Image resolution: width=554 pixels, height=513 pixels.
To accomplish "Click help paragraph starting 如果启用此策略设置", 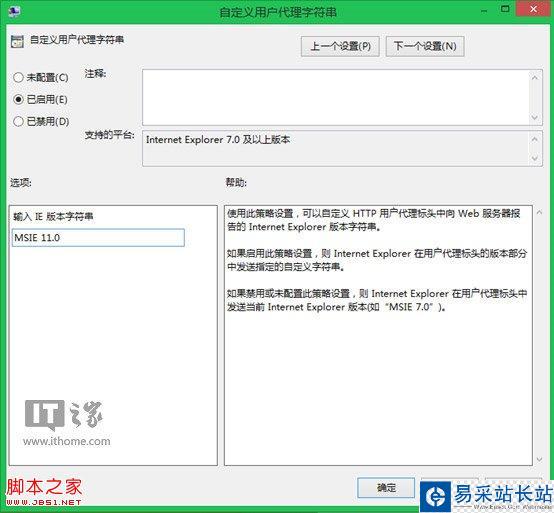I will pos(377,260).
